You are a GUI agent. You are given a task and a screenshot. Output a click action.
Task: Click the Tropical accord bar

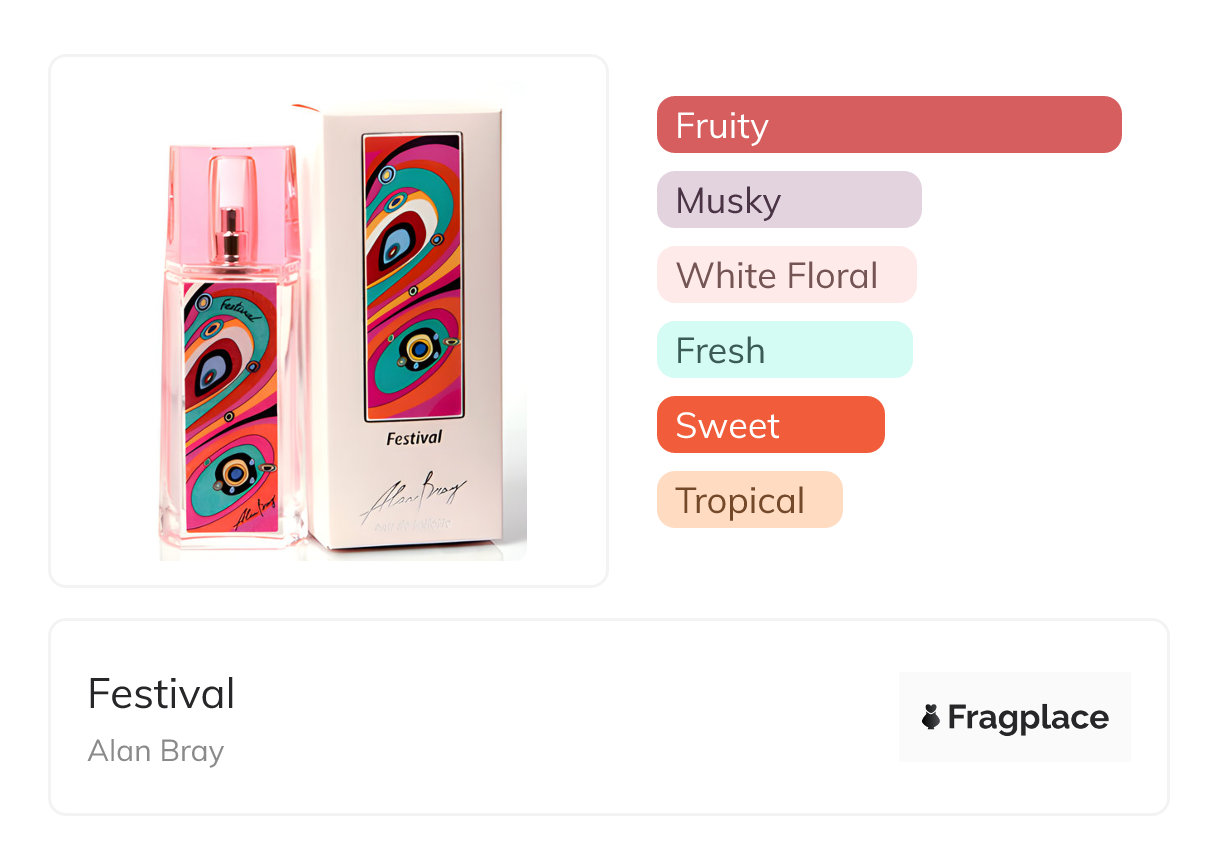point(749,500)
